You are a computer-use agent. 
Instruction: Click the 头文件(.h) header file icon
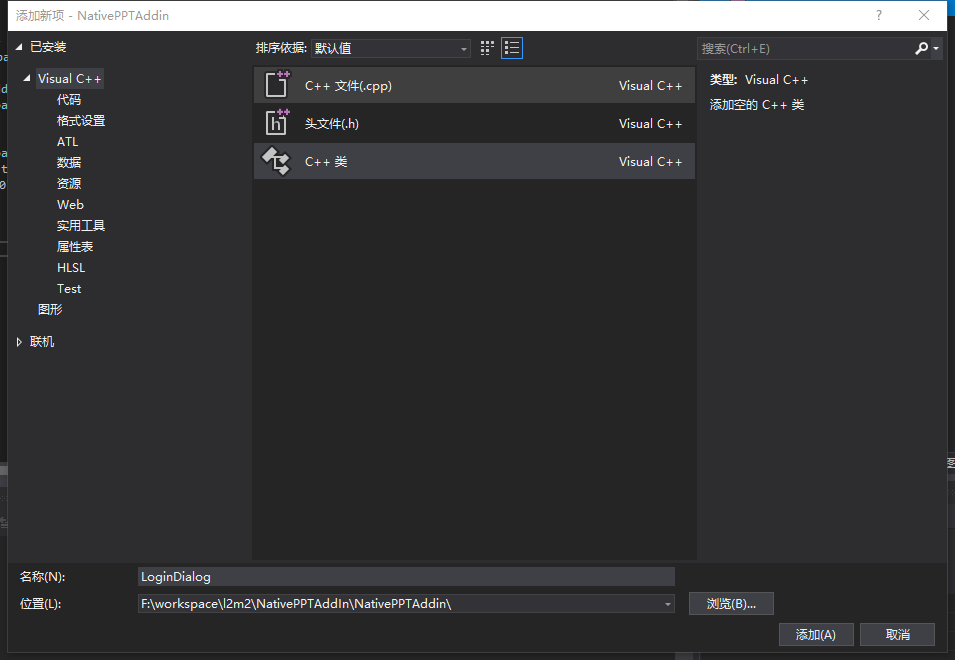277,122
